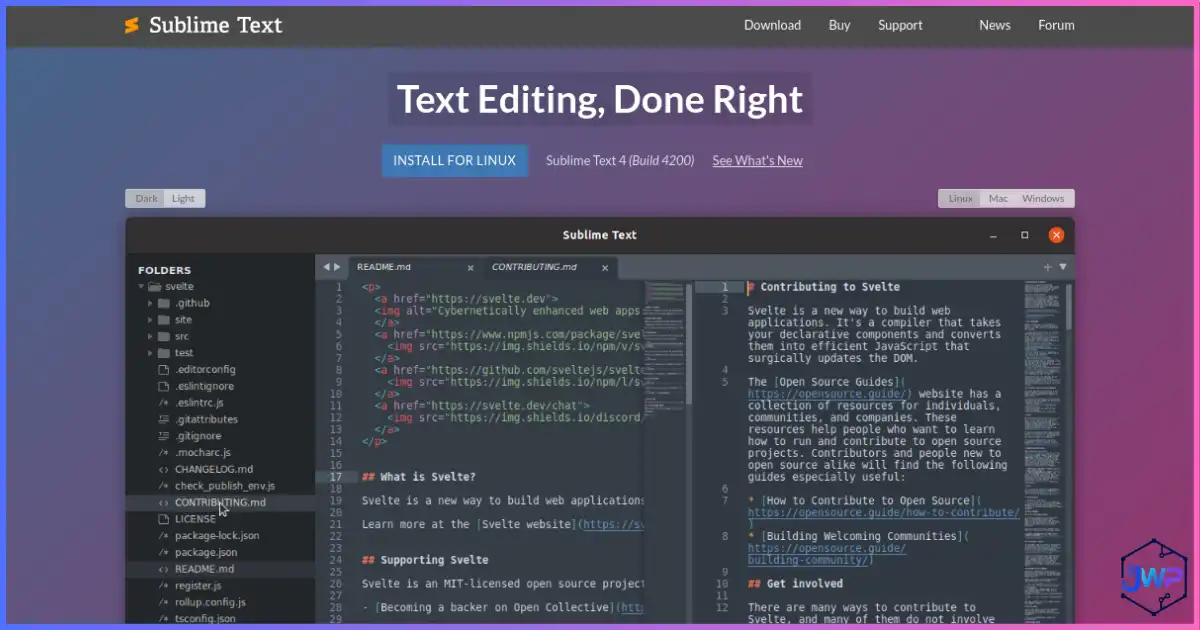The width and height of the screenshot is (1200, 630).
Task: Select the .eslintignore file icon
Action: [x=164, y=386]
